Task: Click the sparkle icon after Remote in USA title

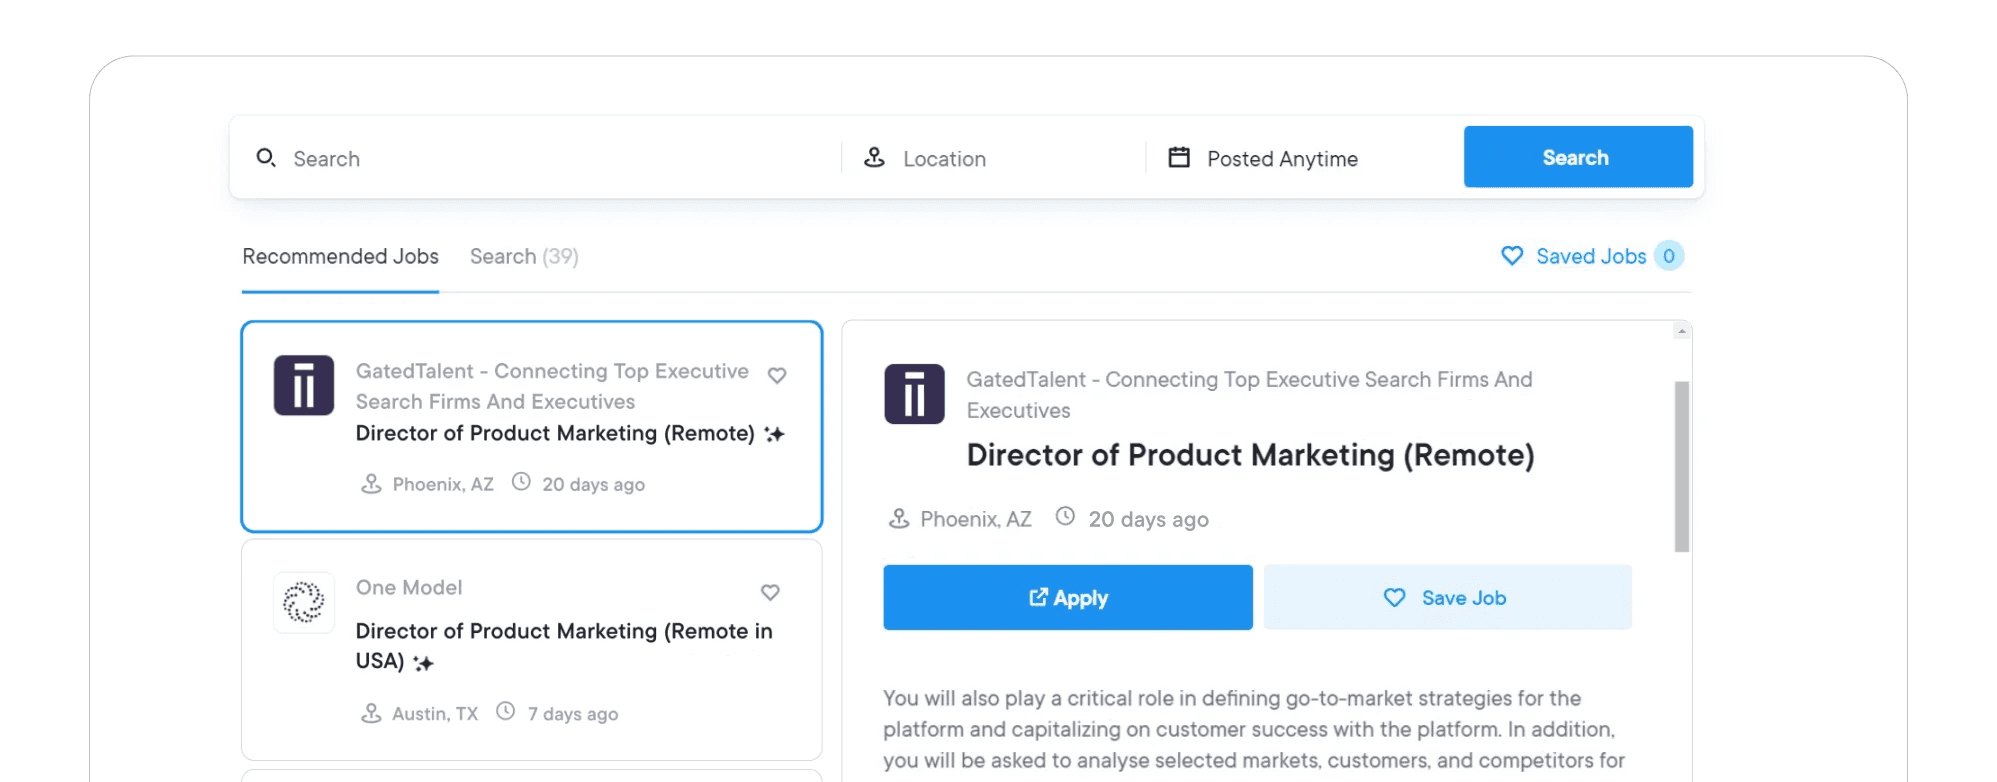Action: tap(423, 663)
